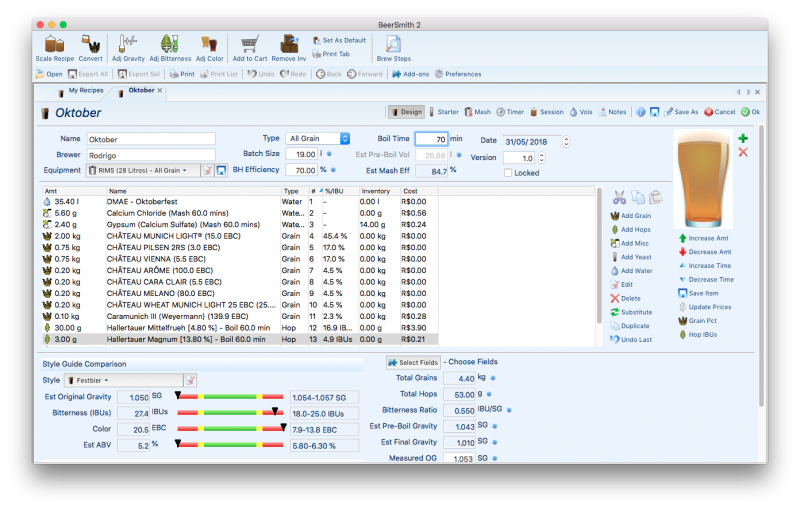Click Print Tab toolbar item
This screenshot has width=800, height=510.
point(331,54)
